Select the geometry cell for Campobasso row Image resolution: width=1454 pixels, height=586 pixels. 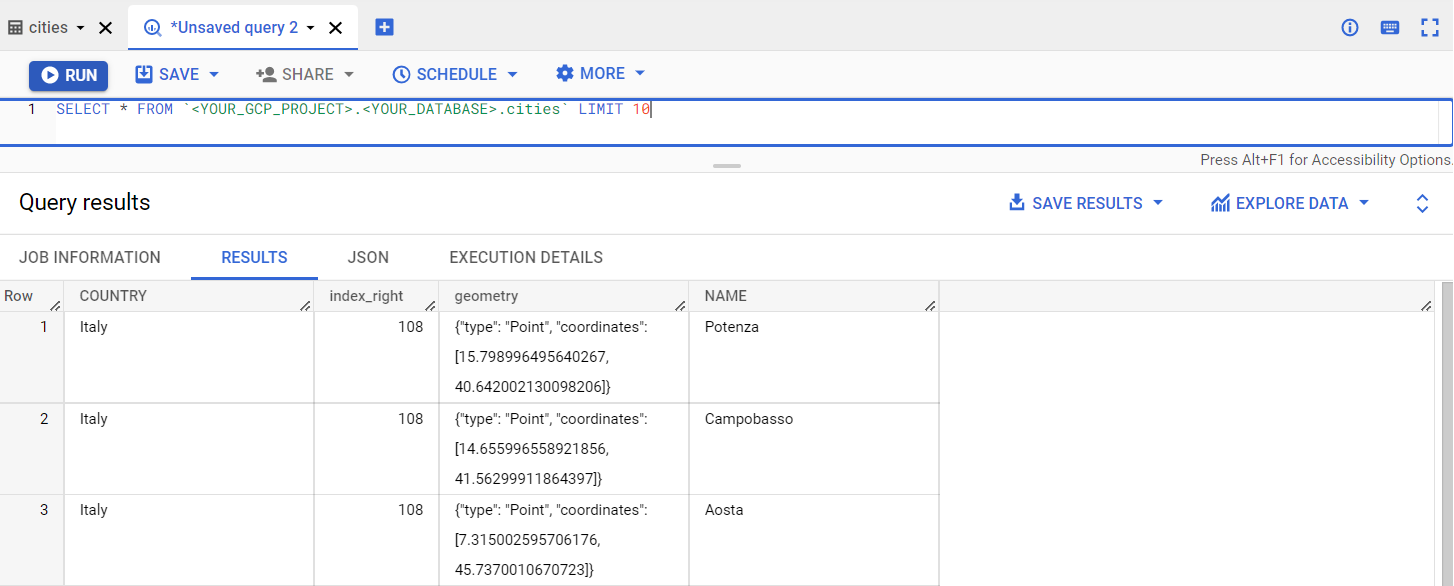563,449
